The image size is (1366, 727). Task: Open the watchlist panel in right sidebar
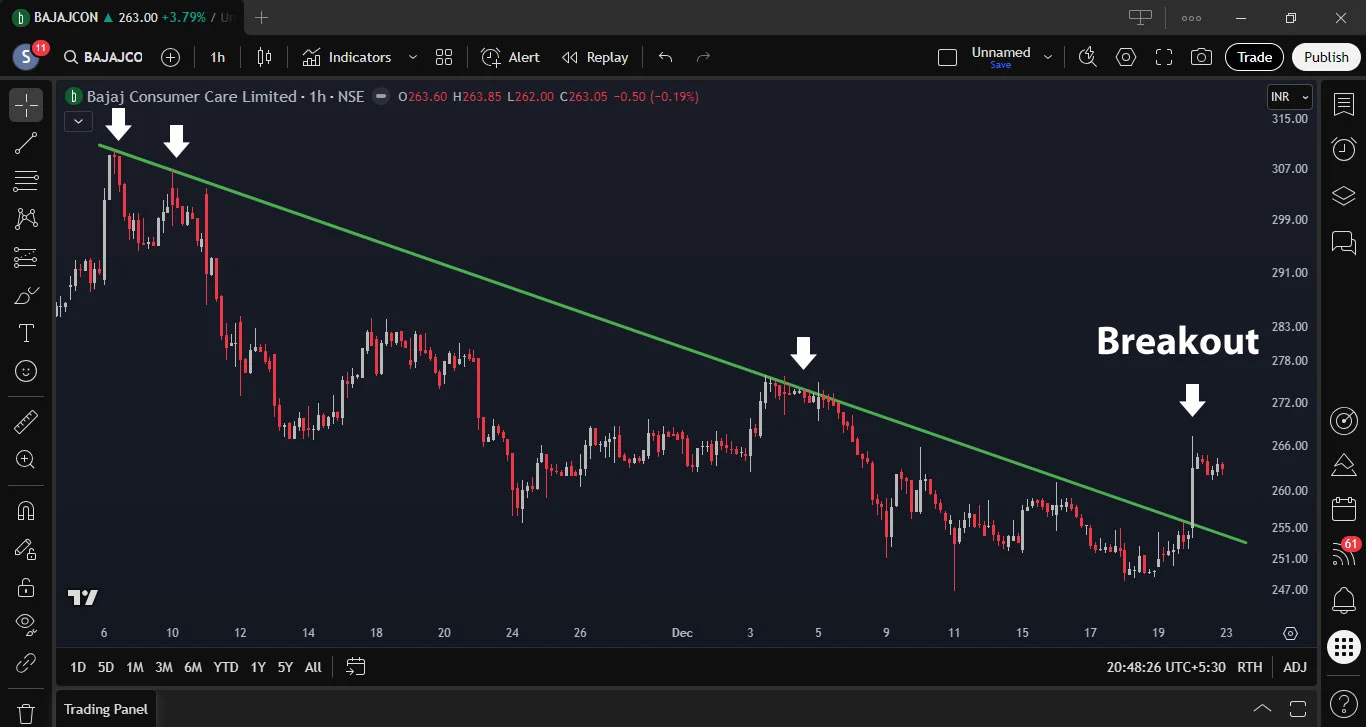coord(1344,105)
